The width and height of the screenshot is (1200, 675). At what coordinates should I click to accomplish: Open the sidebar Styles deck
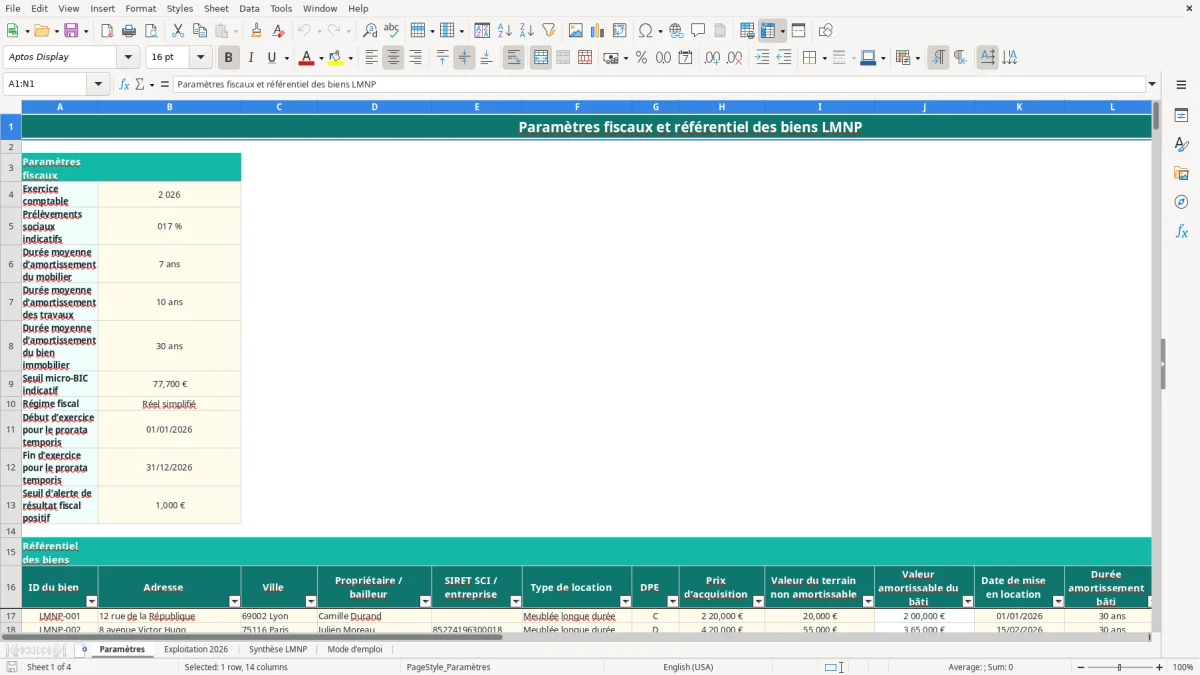tap(1181, 145)
